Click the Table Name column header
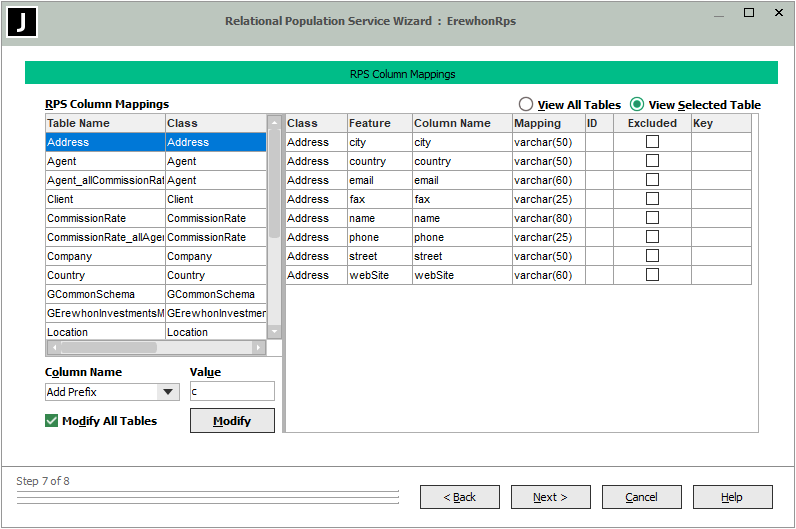The image size is (796, 529). pyautogui.click(x=105, y=123)
